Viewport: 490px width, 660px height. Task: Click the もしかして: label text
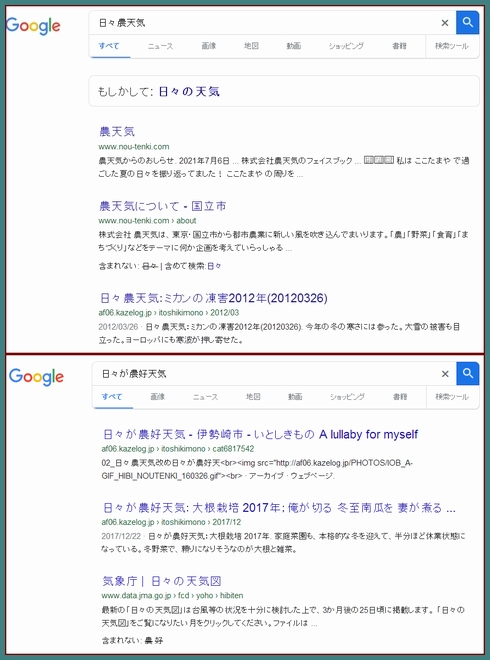[x=125, y=91]
